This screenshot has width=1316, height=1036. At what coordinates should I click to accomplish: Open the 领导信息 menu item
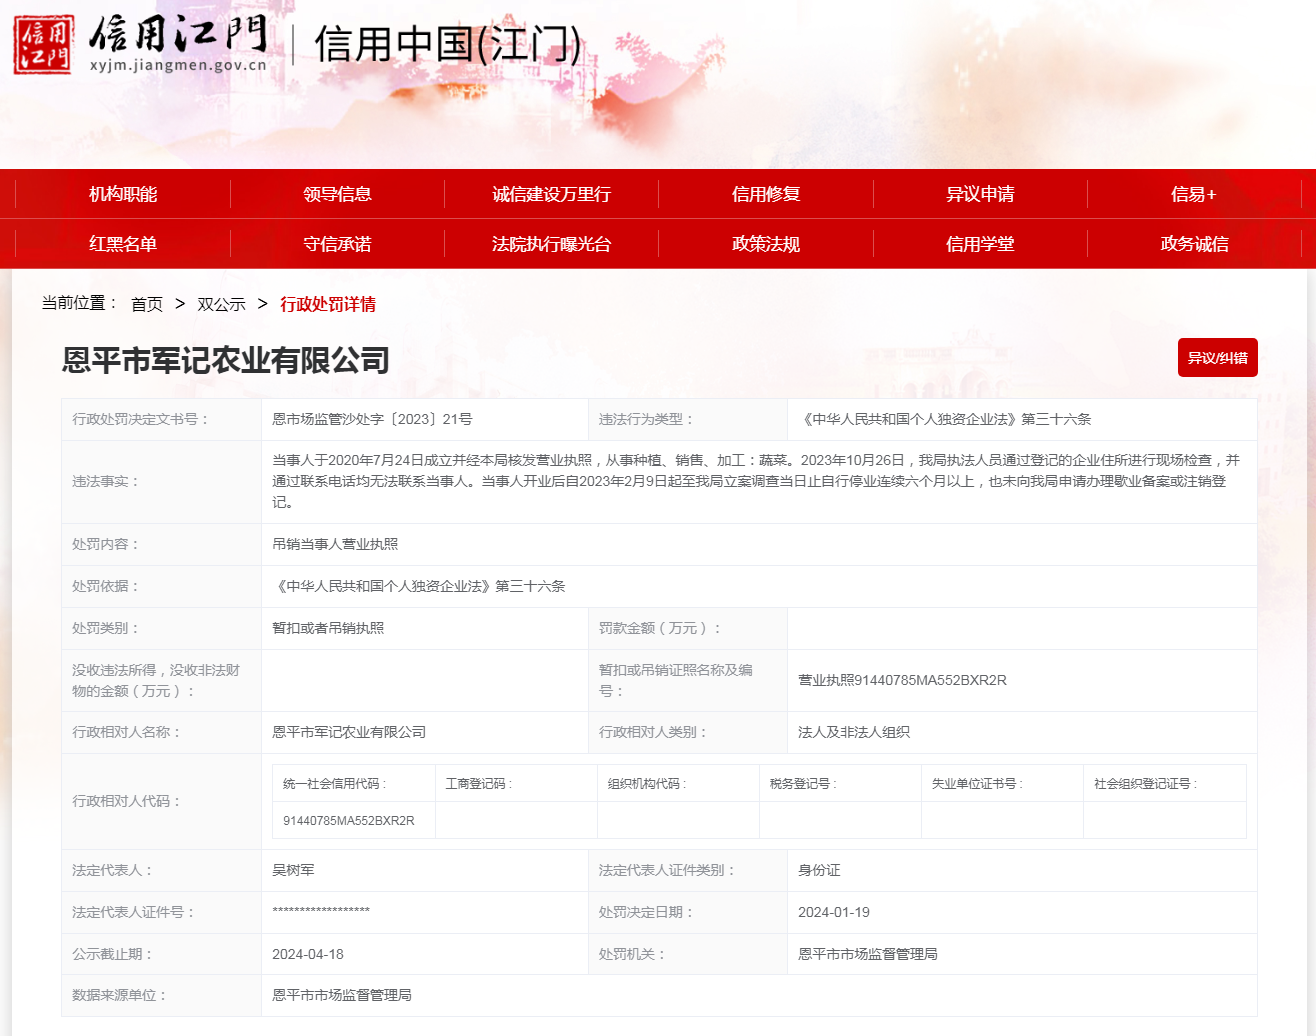click(337, 194)
